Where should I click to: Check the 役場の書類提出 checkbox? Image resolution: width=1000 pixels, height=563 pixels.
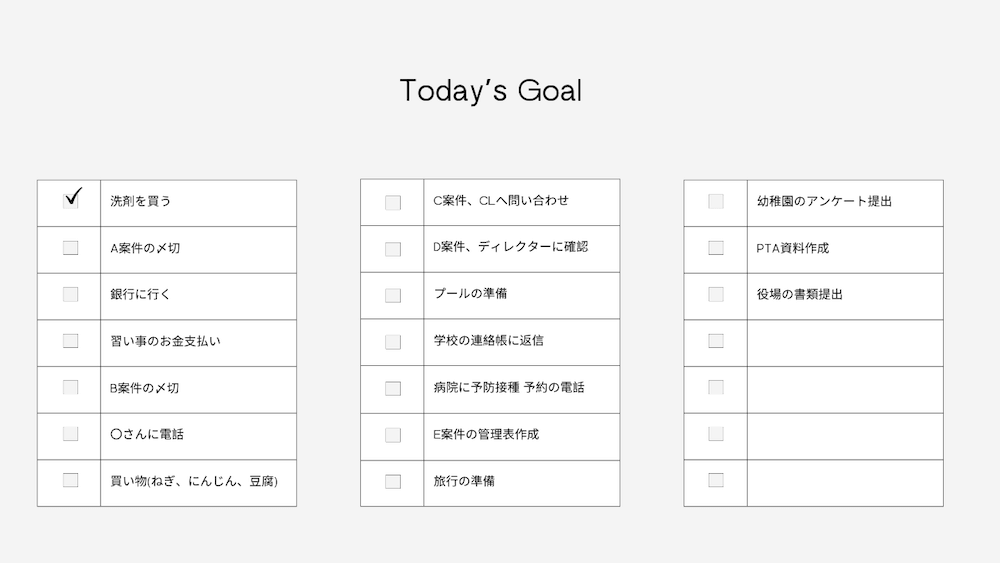coord(716,294)
